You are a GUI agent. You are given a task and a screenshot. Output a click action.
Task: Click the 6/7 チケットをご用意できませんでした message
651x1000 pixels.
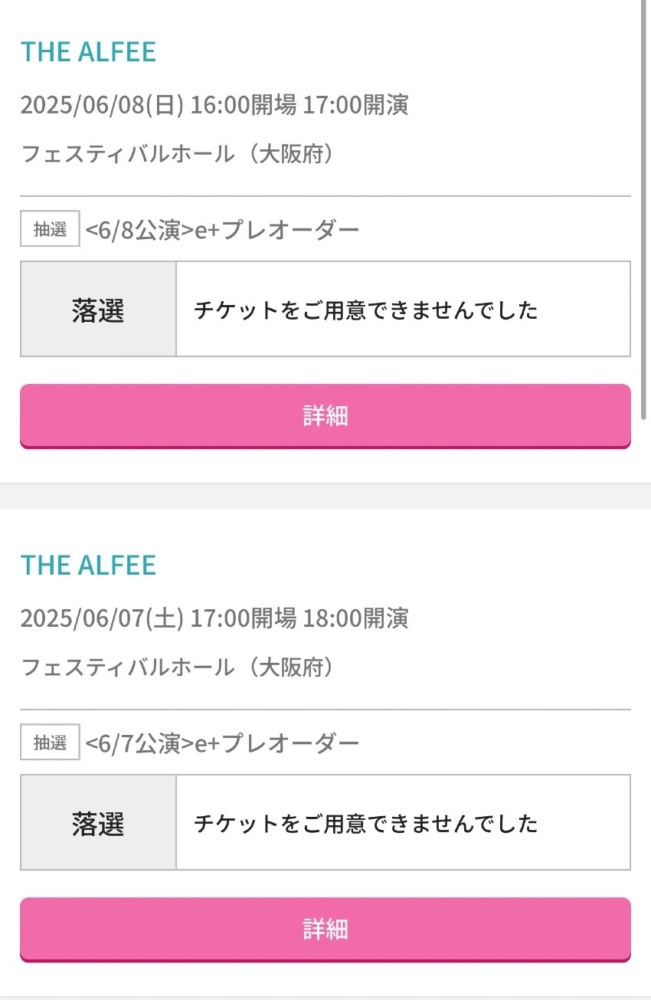(x=365, y=824)
